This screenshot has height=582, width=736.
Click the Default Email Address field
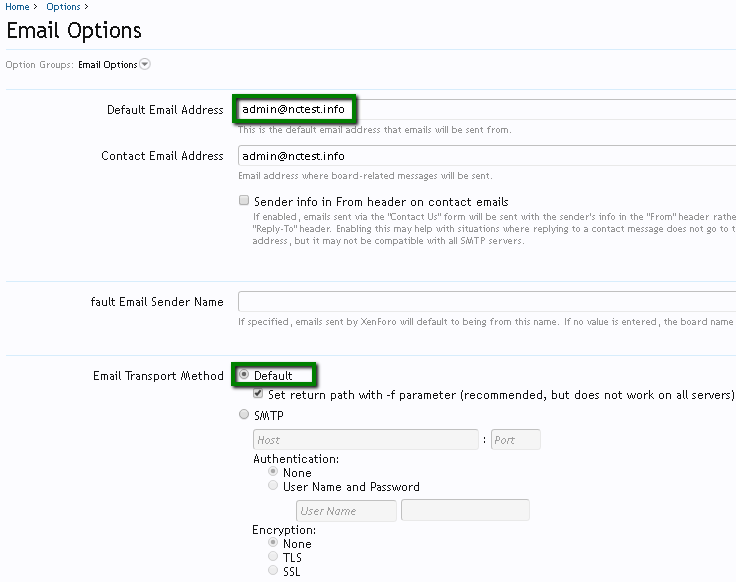click(487, 109)
